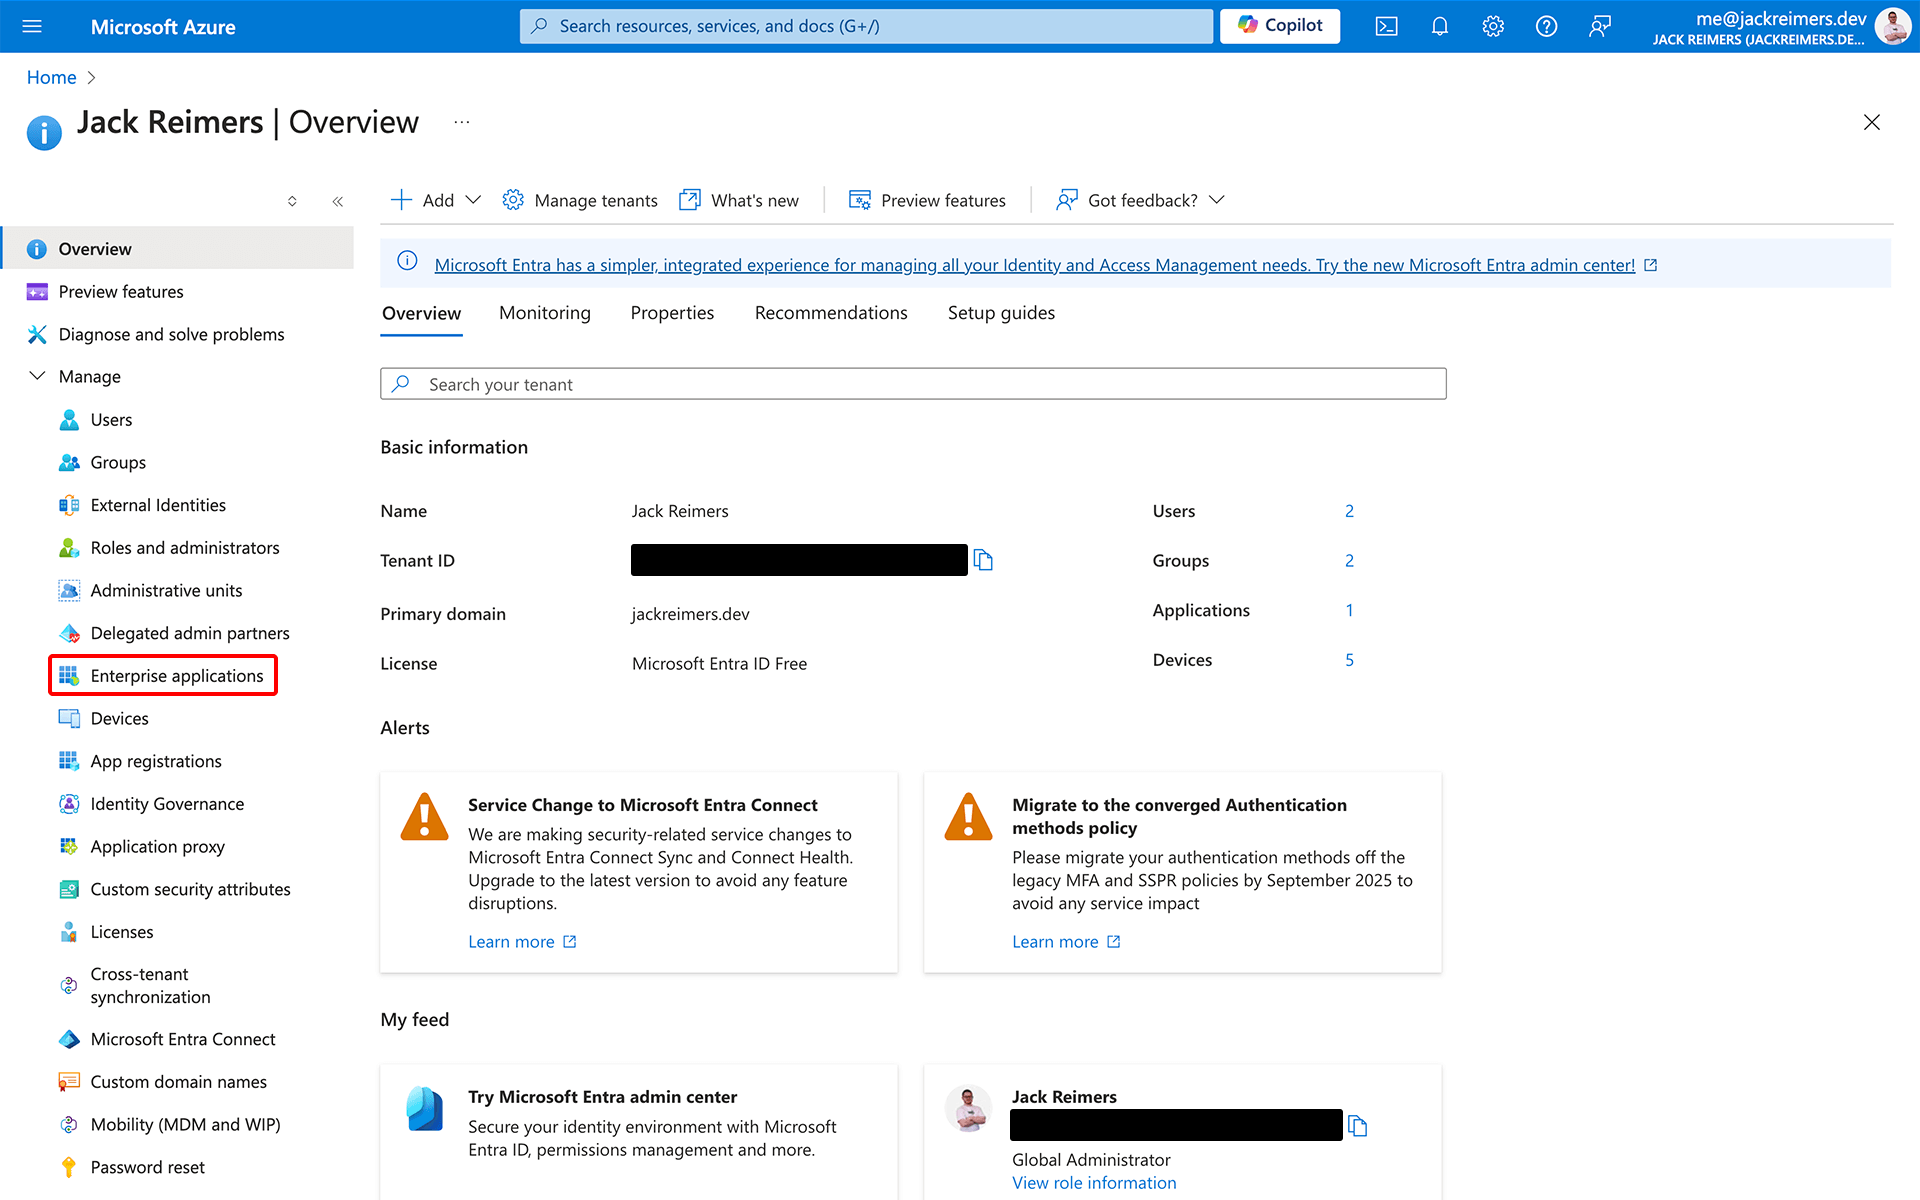Open the ellipsis menu beside Overview title
This screenshot has width=1920, height=1200.
point(461,122)
